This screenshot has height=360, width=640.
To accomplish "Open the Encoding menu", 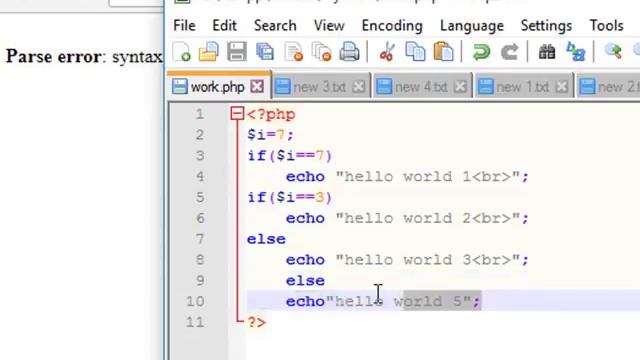I will [392, 26].
